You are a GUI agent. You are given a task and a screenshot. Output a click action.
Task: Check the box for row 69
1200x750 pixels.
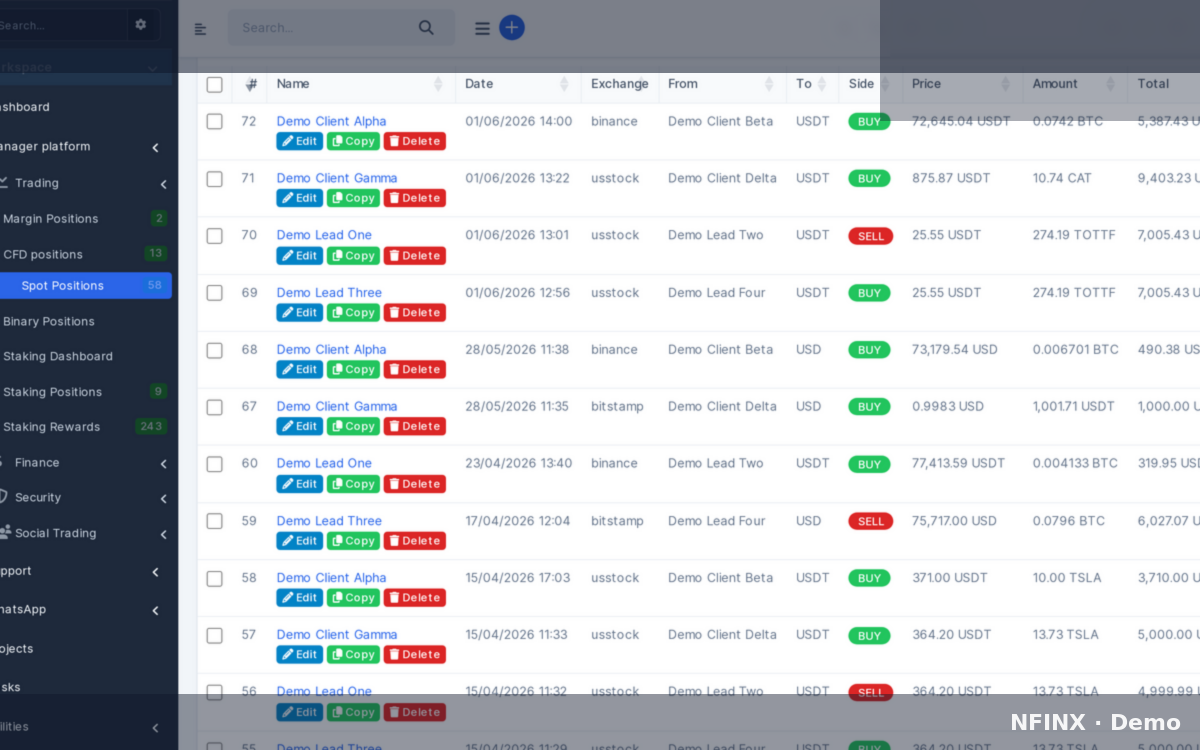coord(214,293)
